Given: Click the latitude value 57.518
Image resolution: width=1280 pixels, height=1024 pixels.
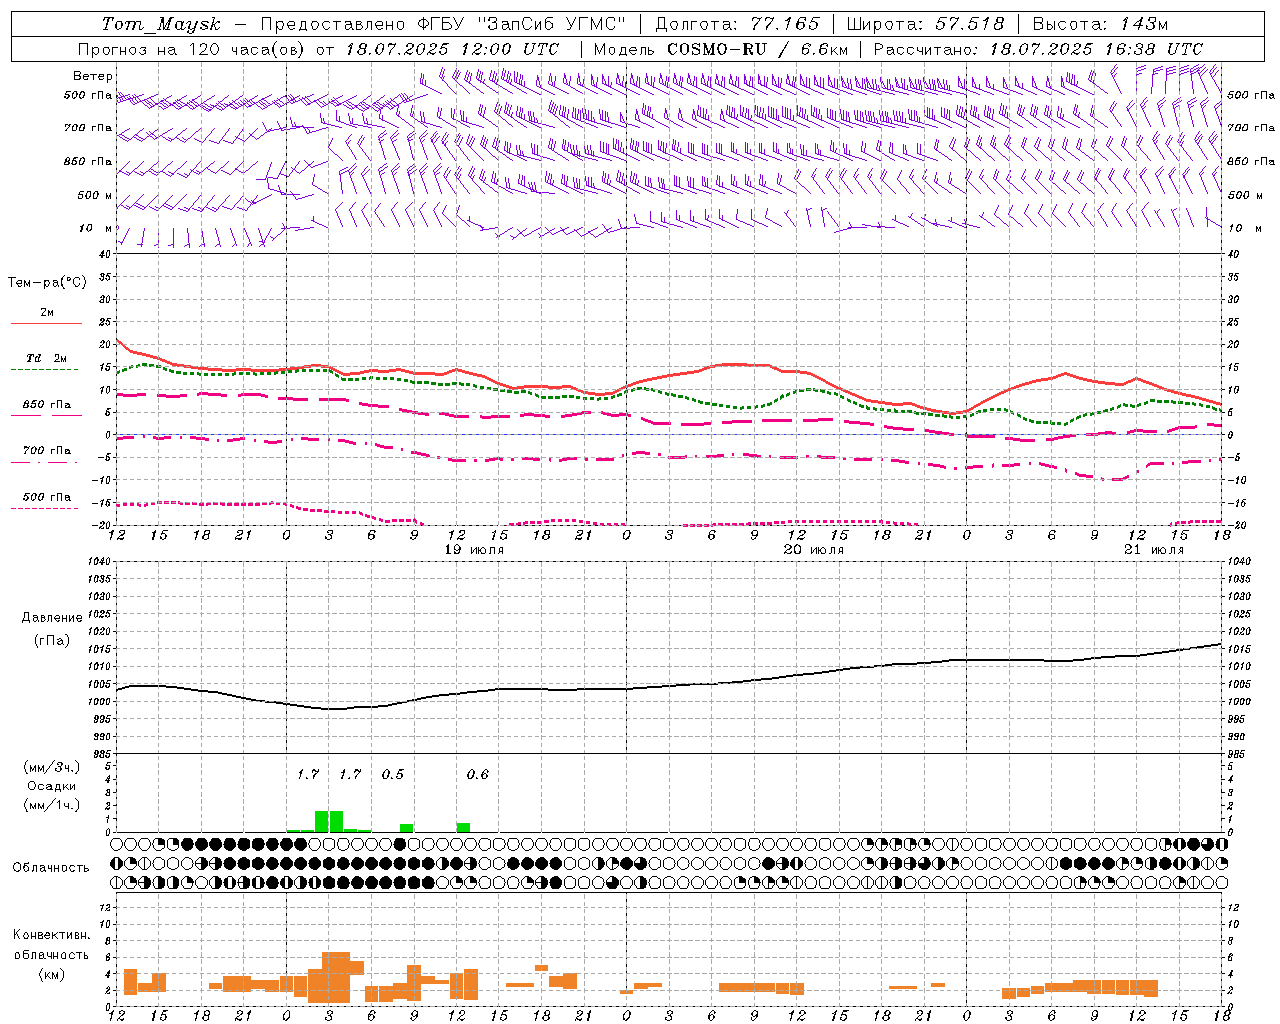Looking at the screenshot, I should coord(970,24).
